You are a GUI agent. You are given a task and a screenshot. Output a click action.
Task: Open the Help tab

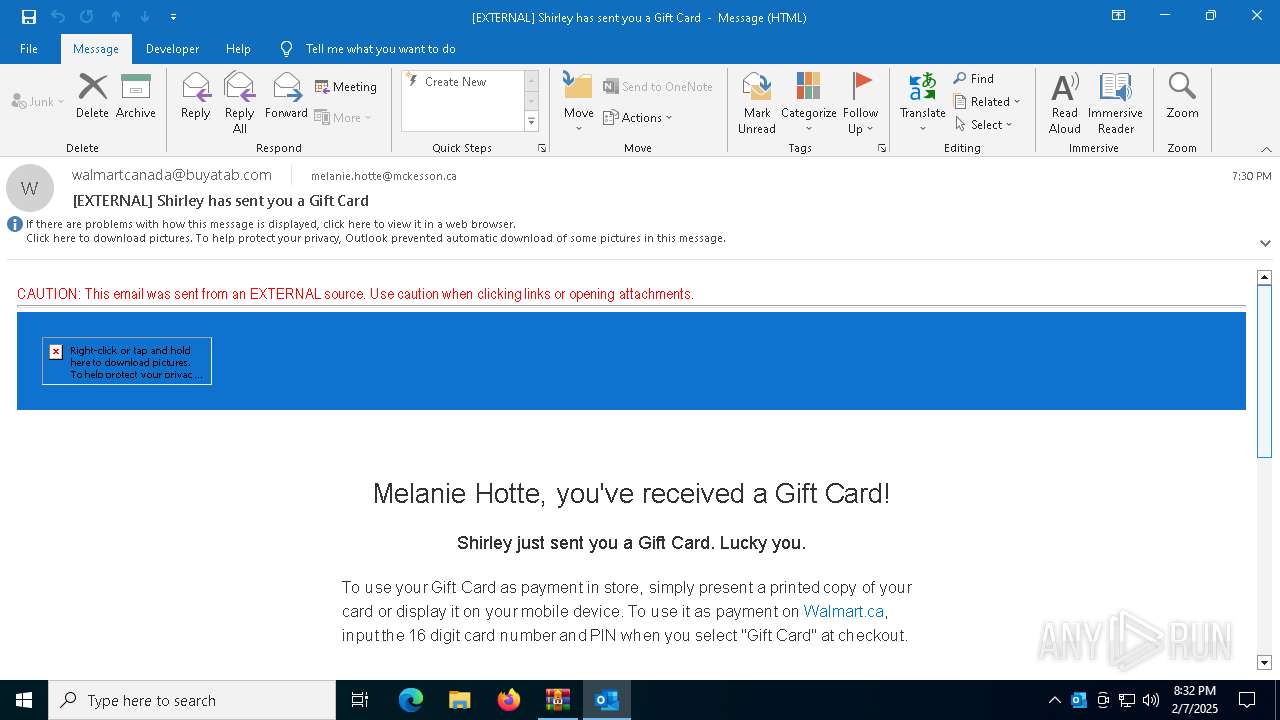[x=238, y=49]
